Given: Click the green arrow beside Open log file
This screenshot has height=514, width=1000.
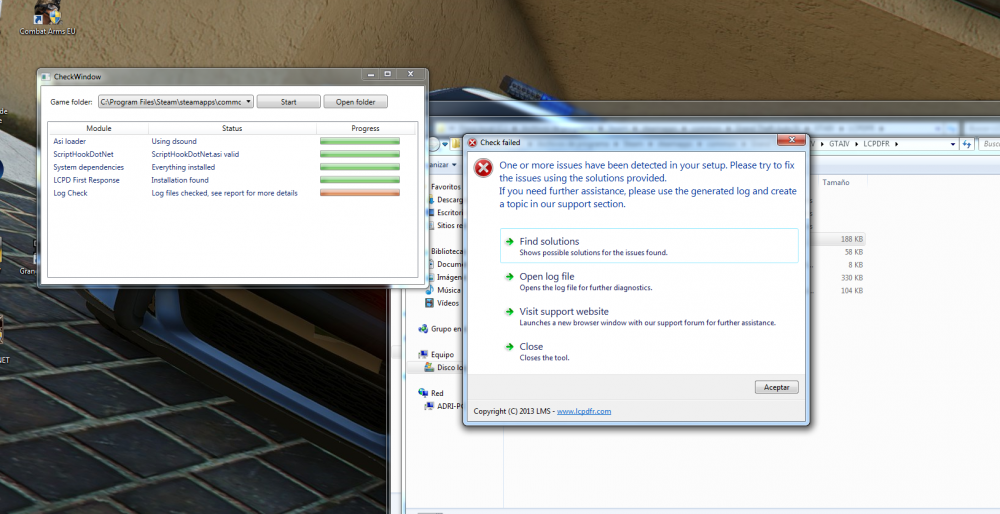Looking at the screenshot, I should coord(510,277).
